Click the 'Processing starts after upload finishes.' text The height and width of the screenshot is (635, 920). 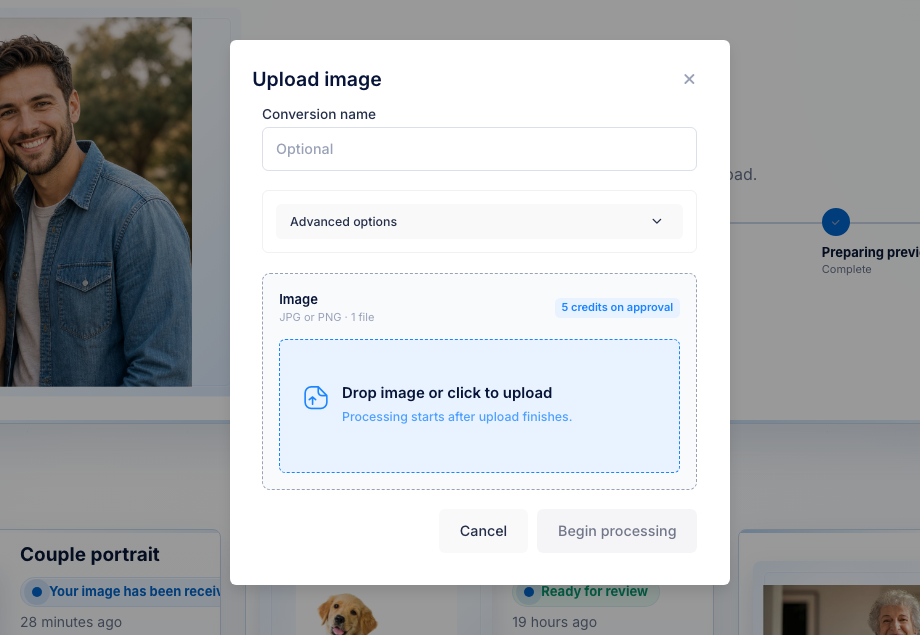pos(456,417)
